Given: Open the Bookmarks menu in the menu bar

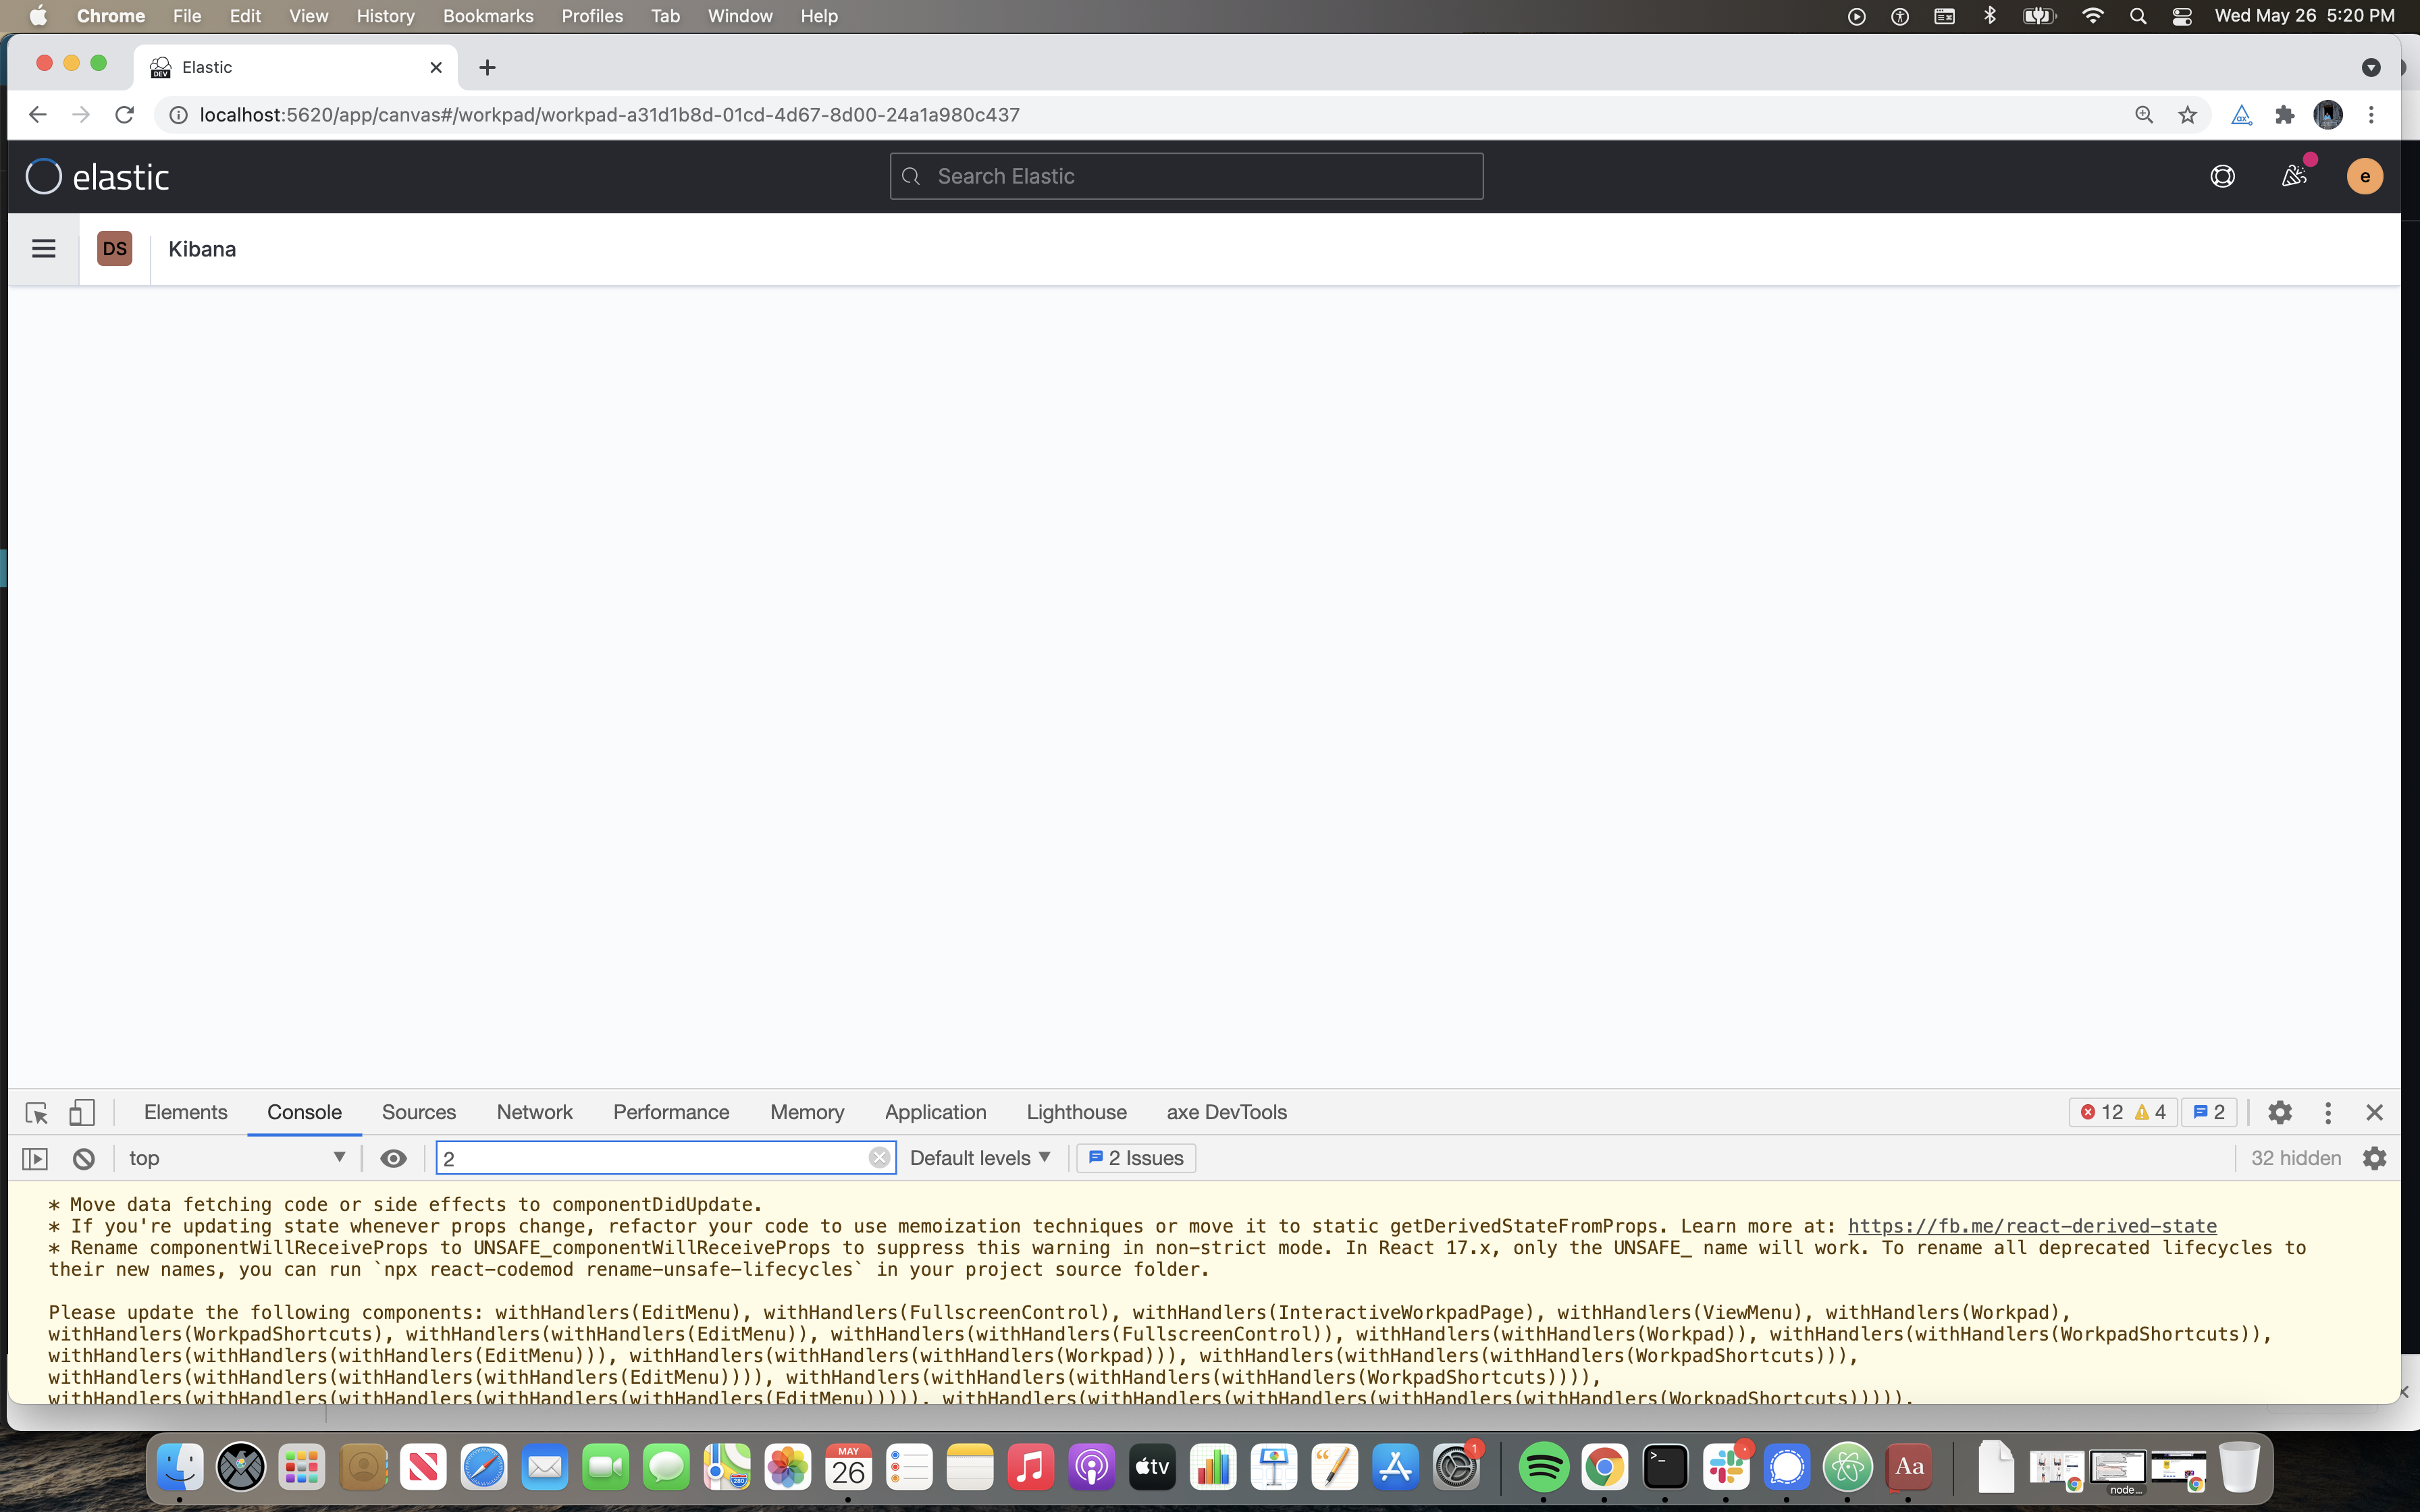Looking at the screenshot, I should tap(488, 16).
